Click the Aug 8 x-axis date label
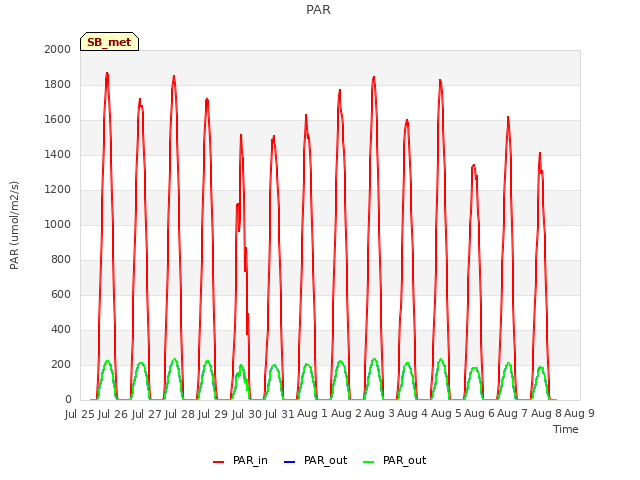Screen dimensions: 640x480 click(546, 414)
